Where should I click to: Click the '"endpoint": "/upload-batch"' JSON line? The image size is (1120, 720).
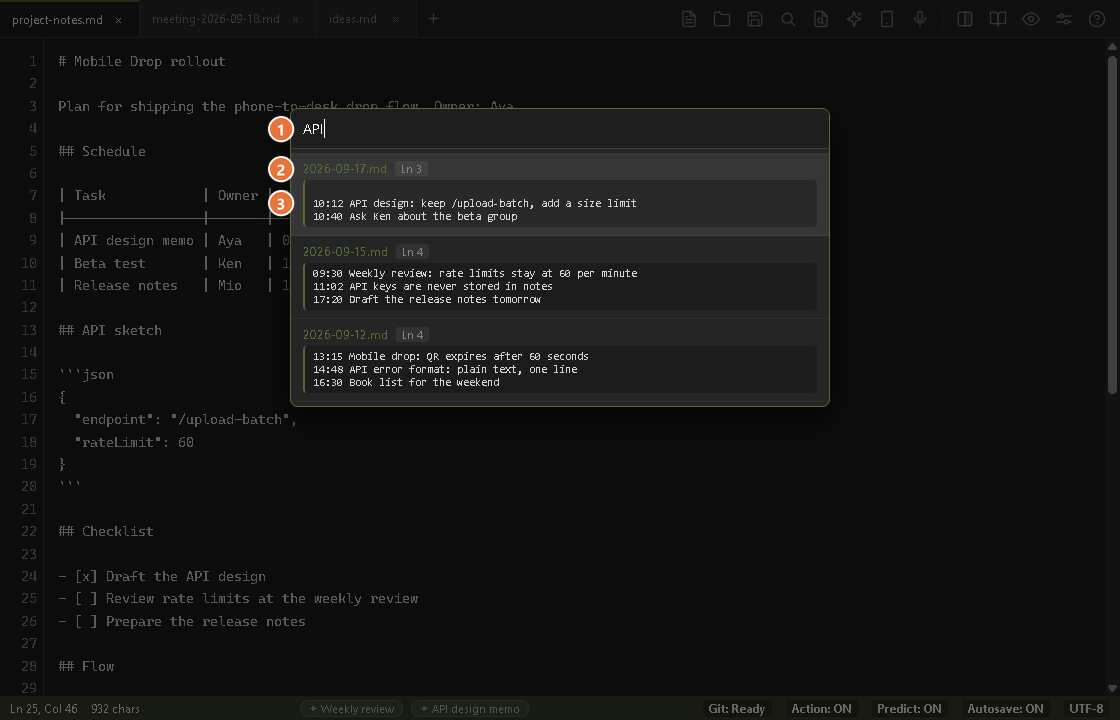(x=186, y=419)
